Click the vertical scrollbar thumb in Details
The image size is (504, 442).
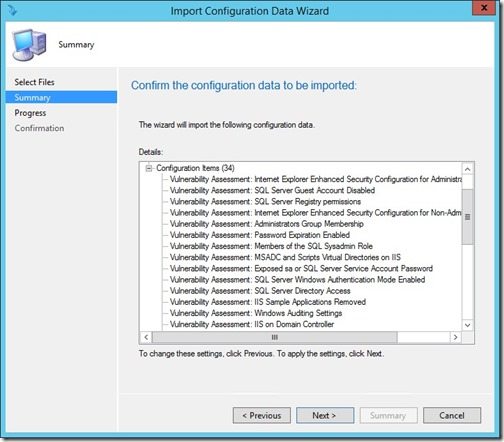point(467,217)
